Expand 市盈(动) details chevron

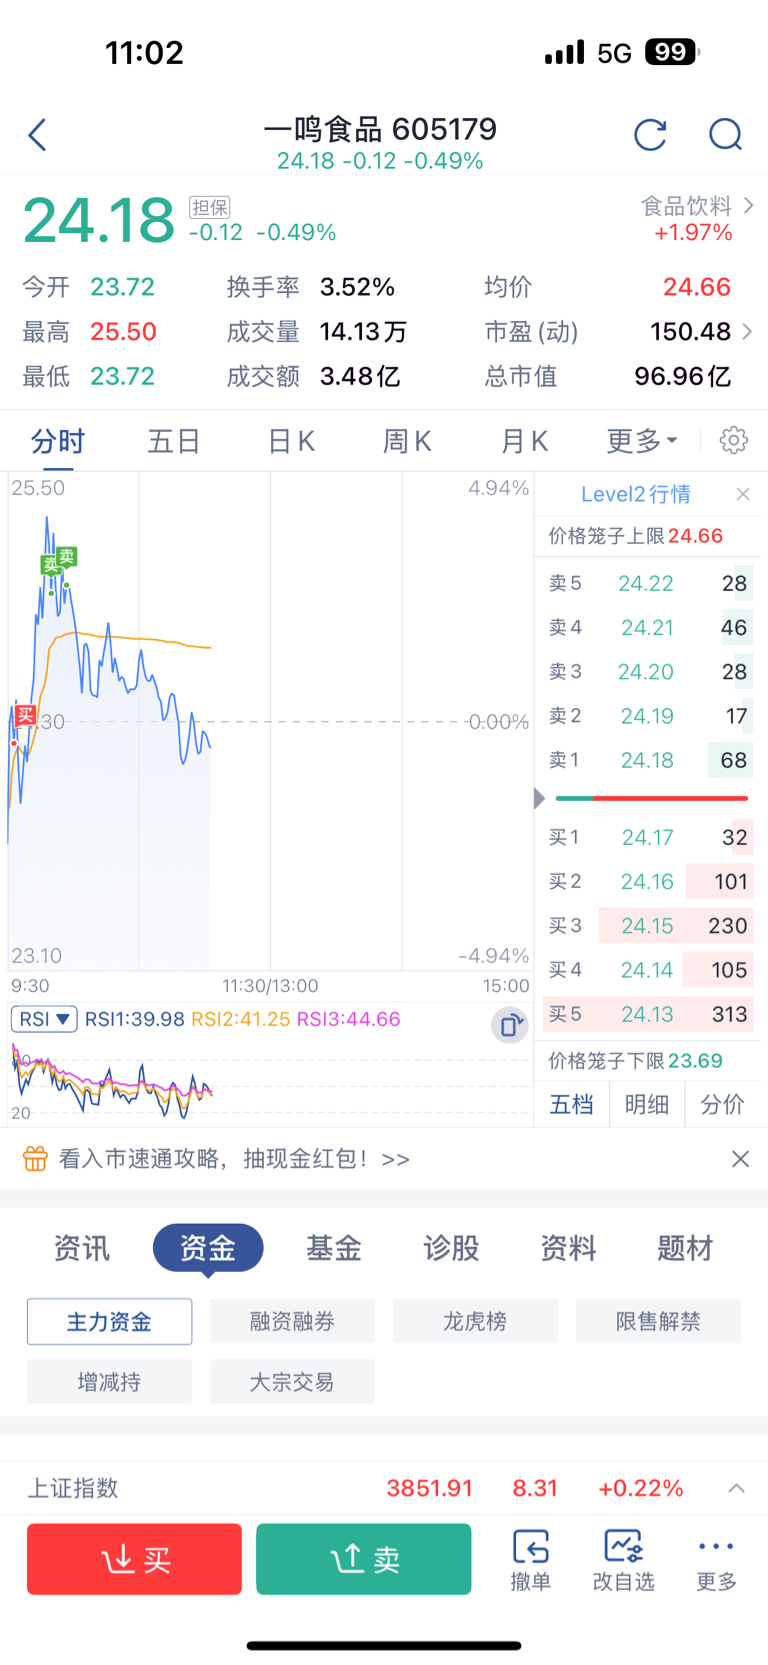point(747,331)
